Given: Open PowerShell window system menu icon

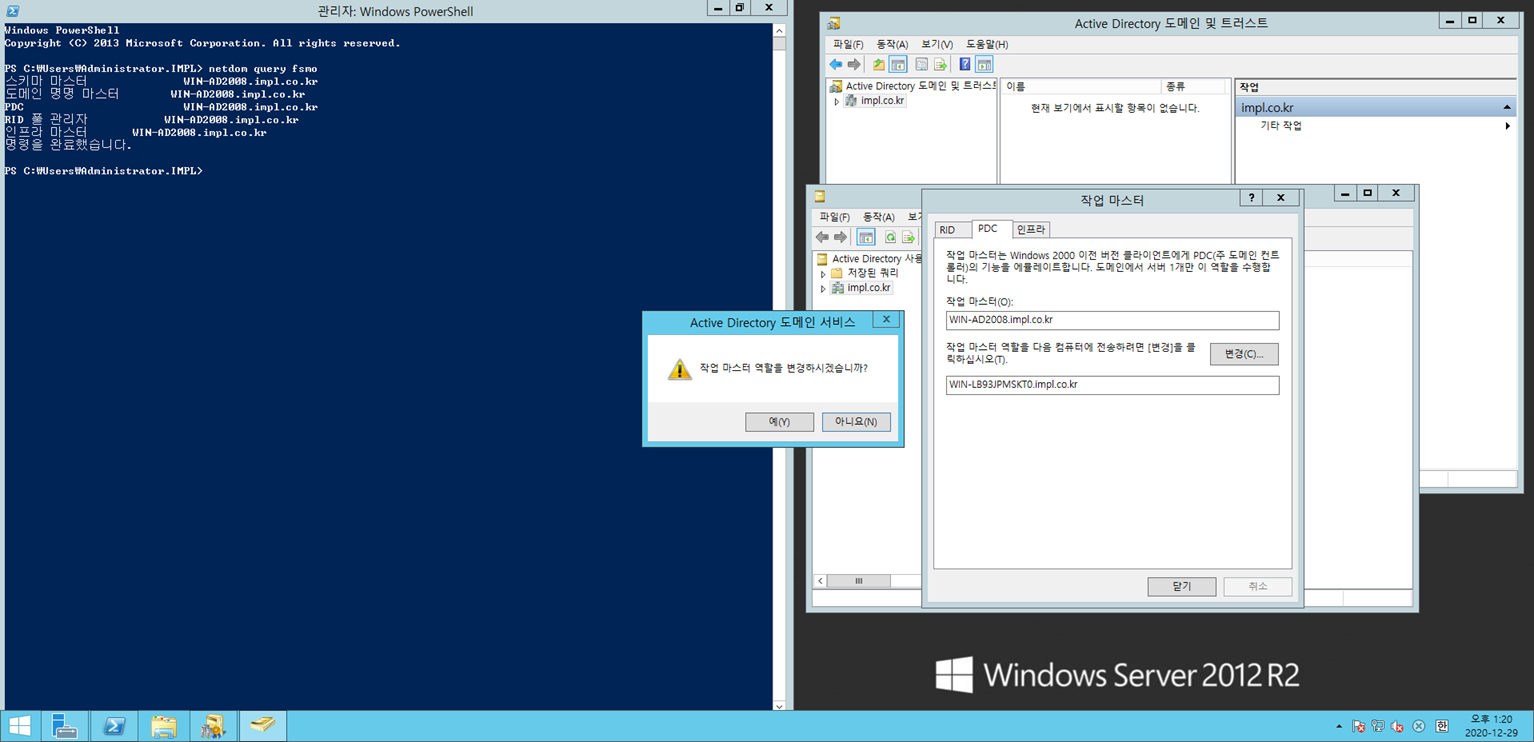Looking at the screenshot, I should point(12,11).
